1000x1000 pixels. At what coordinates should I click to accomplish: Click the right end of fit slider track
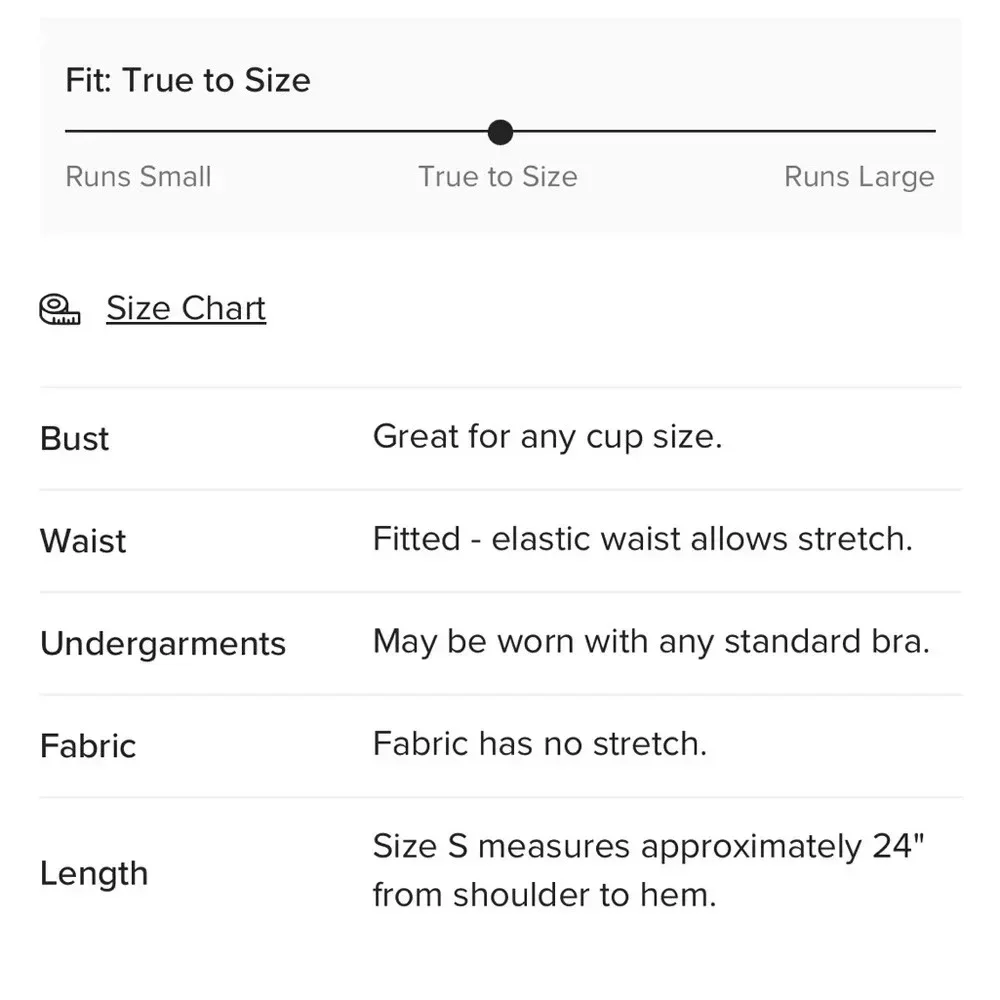point(930,131)
